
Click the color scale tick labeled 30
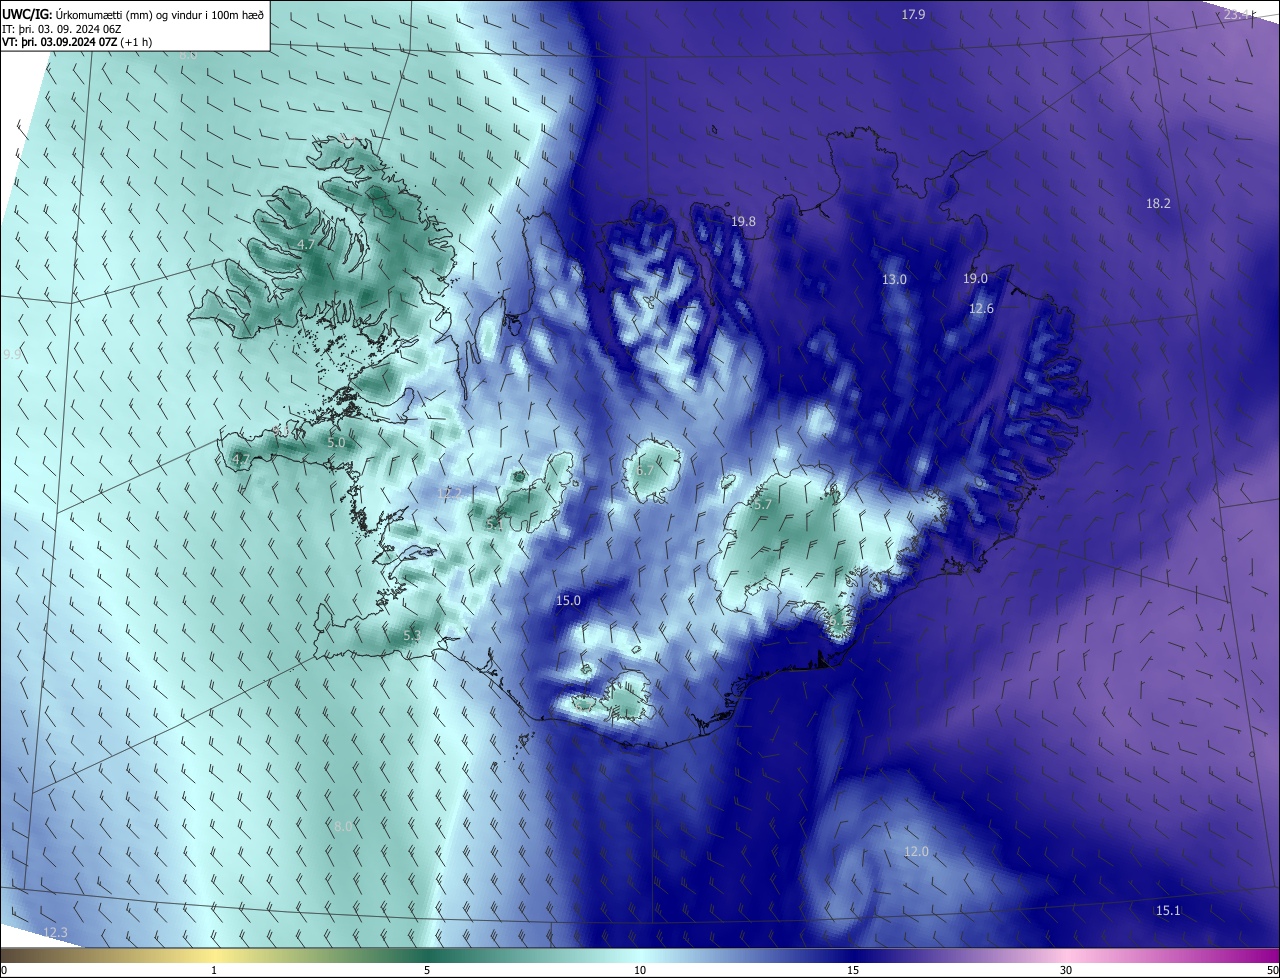(x=1066, y=970)
